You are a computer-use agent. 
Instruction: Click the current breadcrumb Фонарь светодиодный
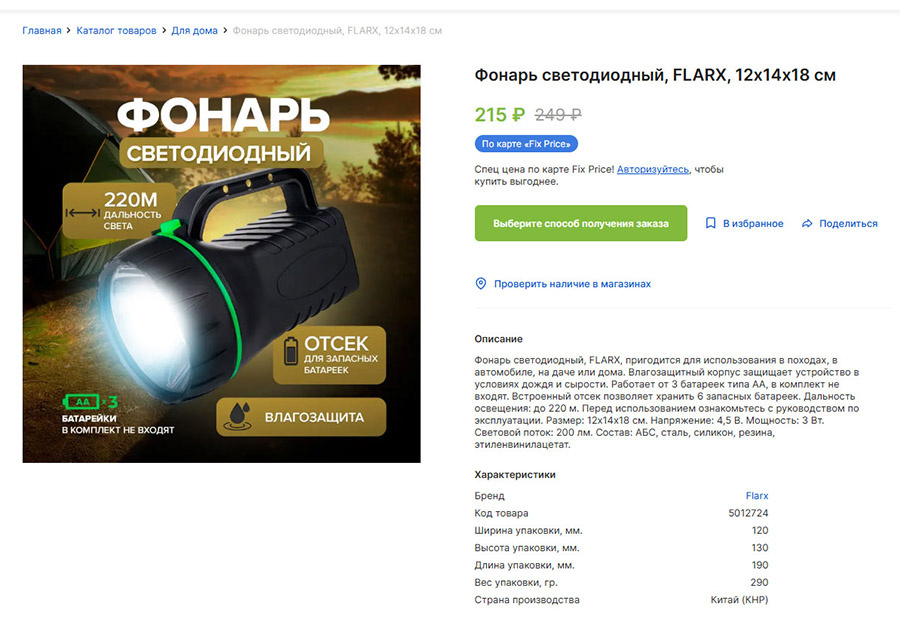pos(338,30)
